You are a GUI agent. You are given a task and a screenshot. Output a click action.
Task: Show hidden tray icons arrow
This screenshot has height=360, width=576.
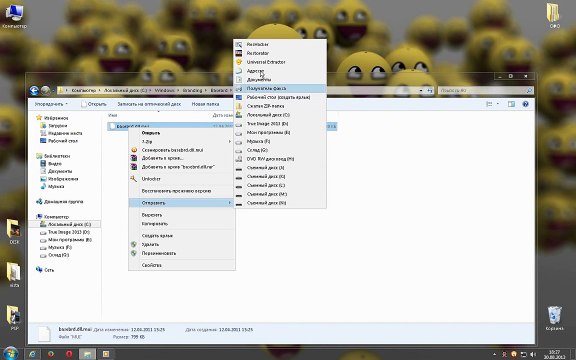[495, 354]
